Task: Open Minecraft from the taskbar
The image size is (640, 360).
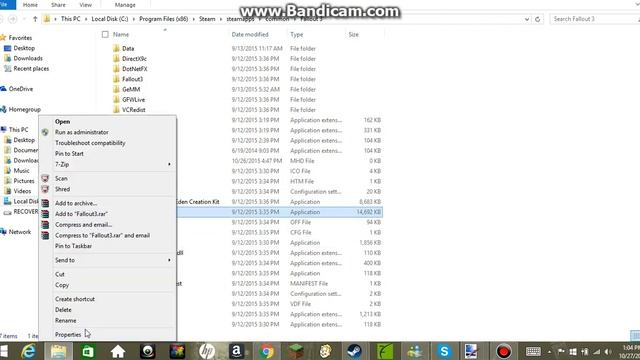Action: (x=296, y=351)
